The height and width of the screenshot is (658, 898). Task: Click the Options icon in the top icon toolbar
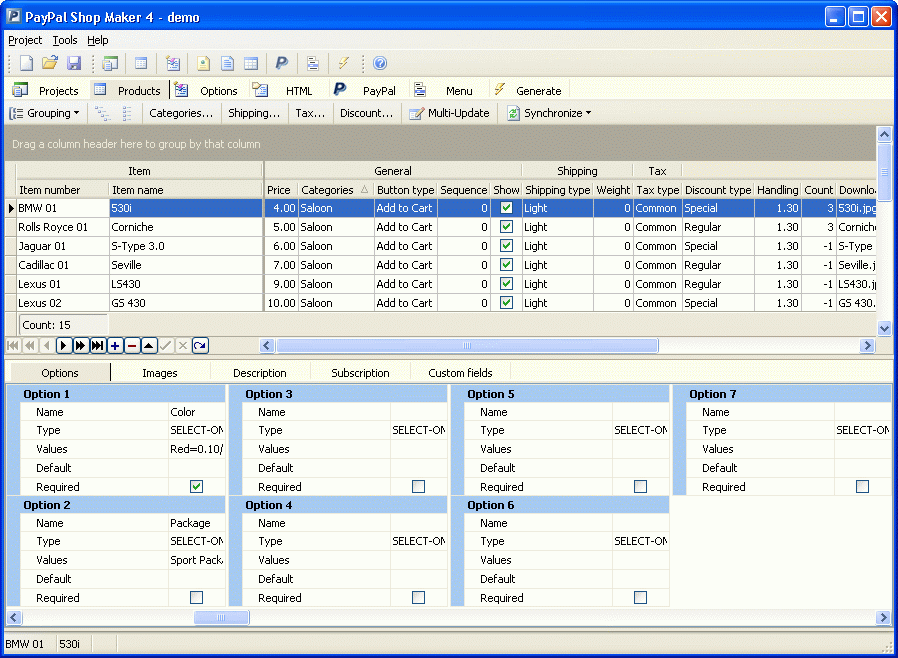pyautogui.click(x=172, y=63)
